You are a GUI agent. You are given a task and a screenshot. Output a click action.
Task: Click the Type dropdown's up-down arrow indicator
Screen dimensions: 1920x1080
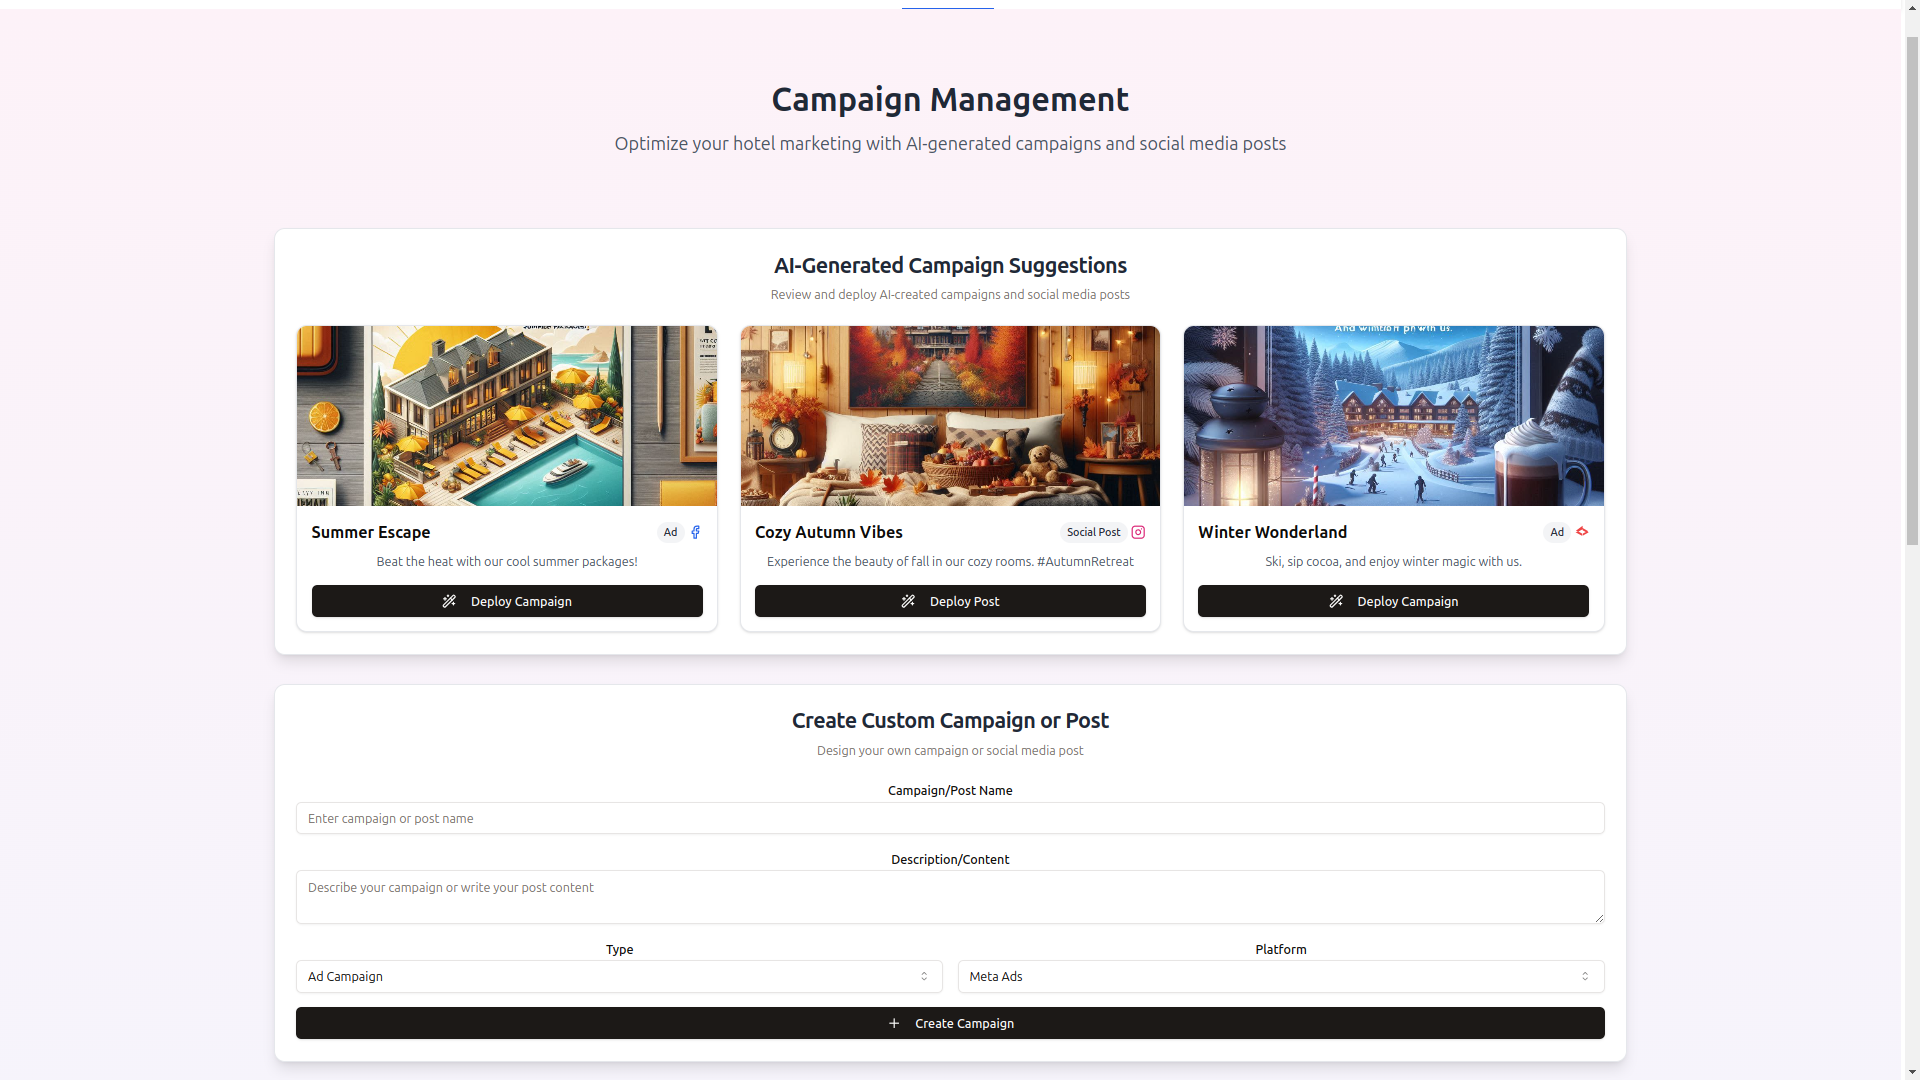tap(924, 976)
